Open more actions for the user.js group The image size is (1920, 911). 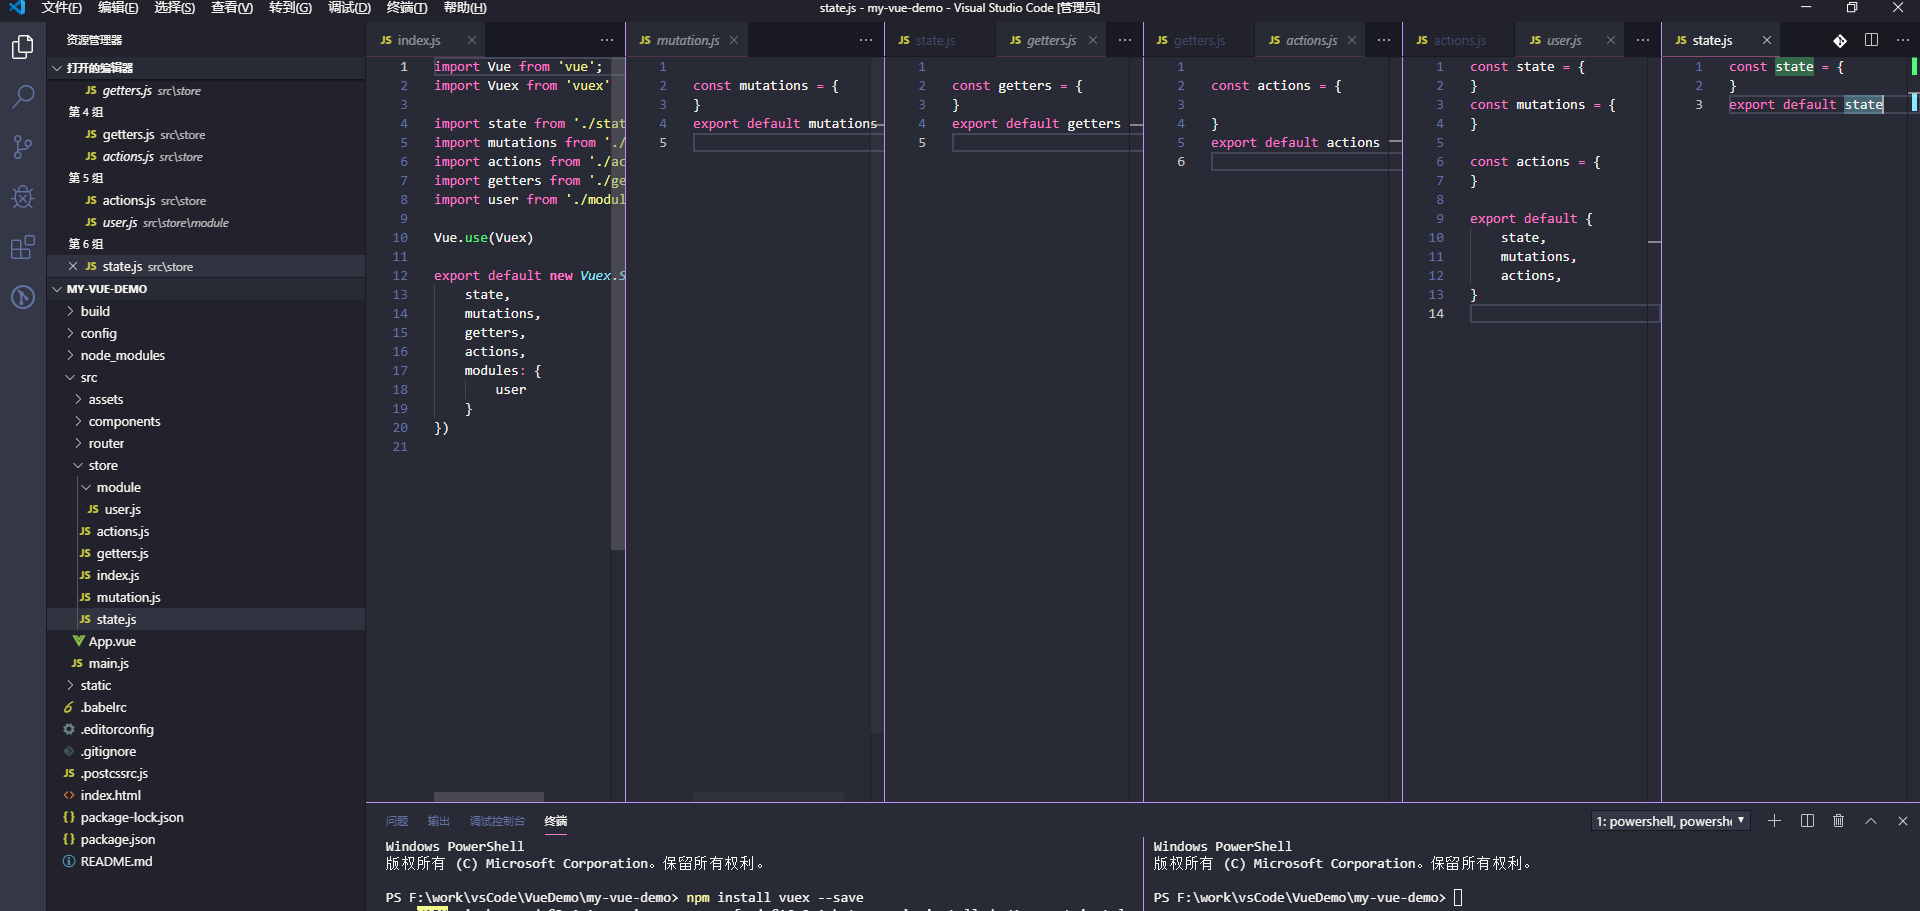[1643, 40]
